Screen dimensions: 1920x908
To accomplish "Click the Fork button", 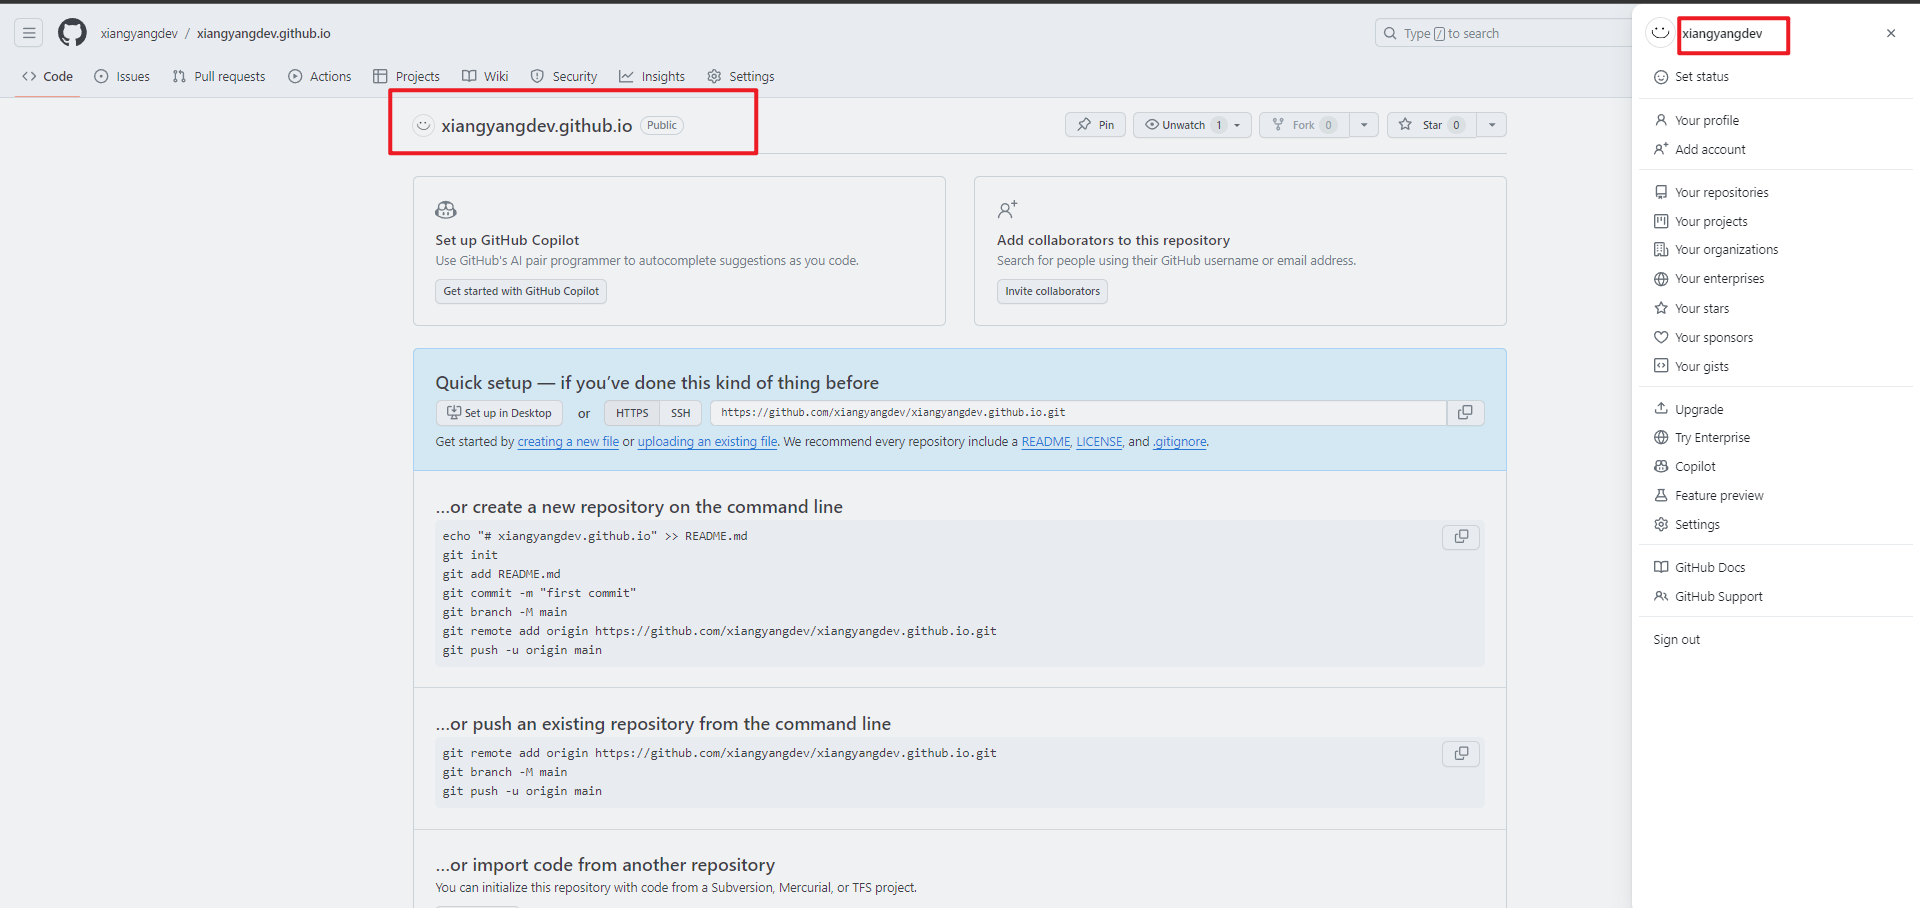I will pos(1304,125).
